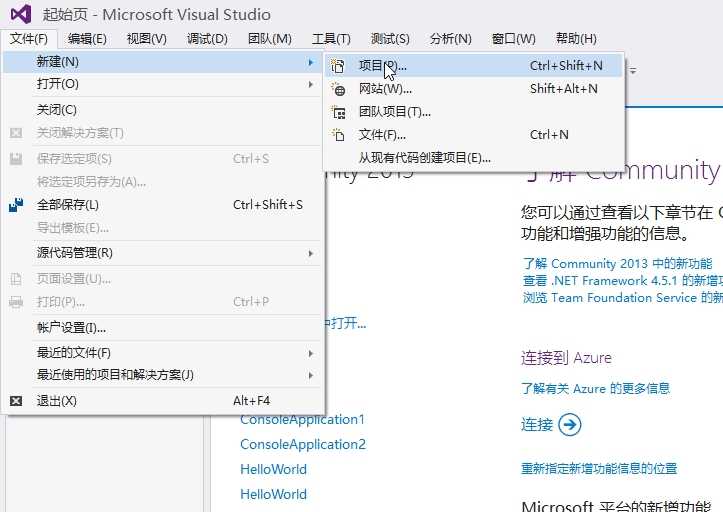Open recent project ConsoleApplication1
Image resolution: width=723 pixels, height=512 pixels.
(302, 419)
